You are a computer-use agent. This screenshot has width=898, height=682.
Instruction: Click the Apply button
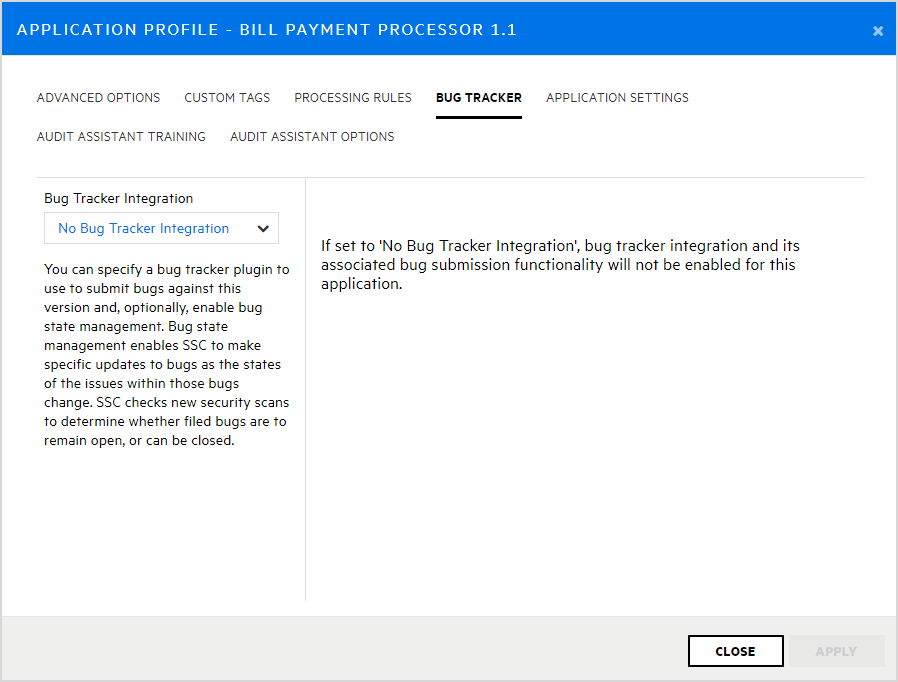pyautogui.click(x=836, y=651)
